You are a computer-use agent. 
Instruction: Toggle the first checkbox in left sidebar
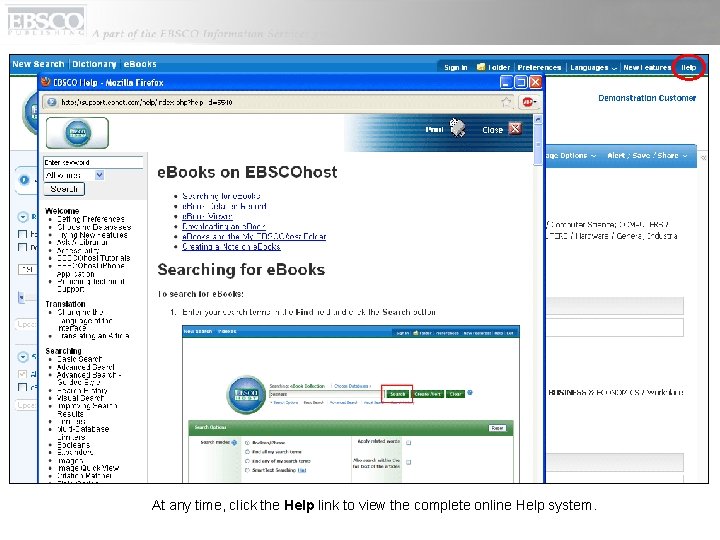pyautogui.click(x=22, y=234)
